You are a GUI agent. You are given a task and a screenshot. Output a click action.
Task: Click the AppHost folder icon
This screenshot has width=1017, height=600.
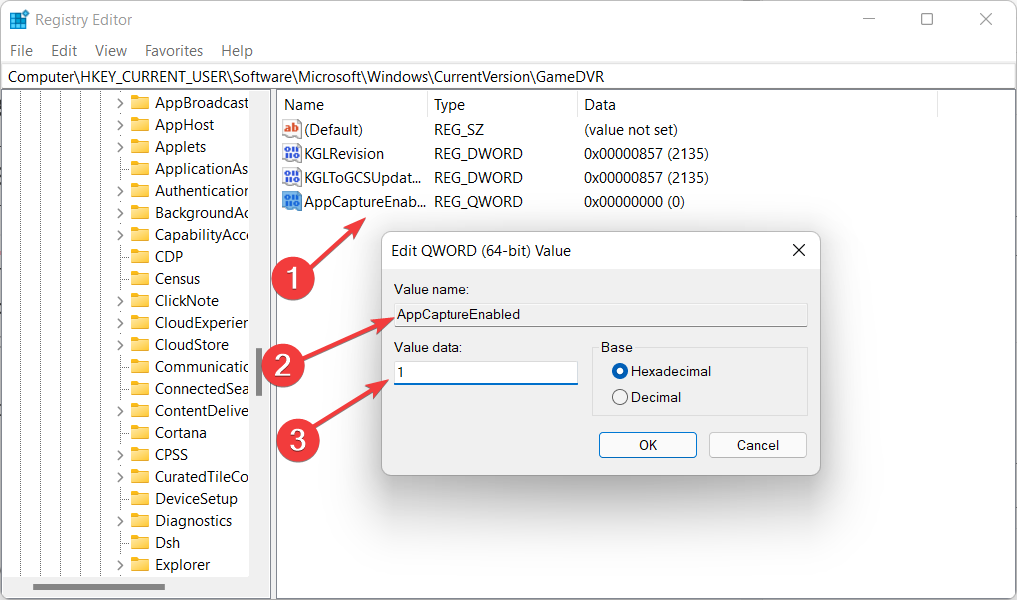click(x=140, y=125)
